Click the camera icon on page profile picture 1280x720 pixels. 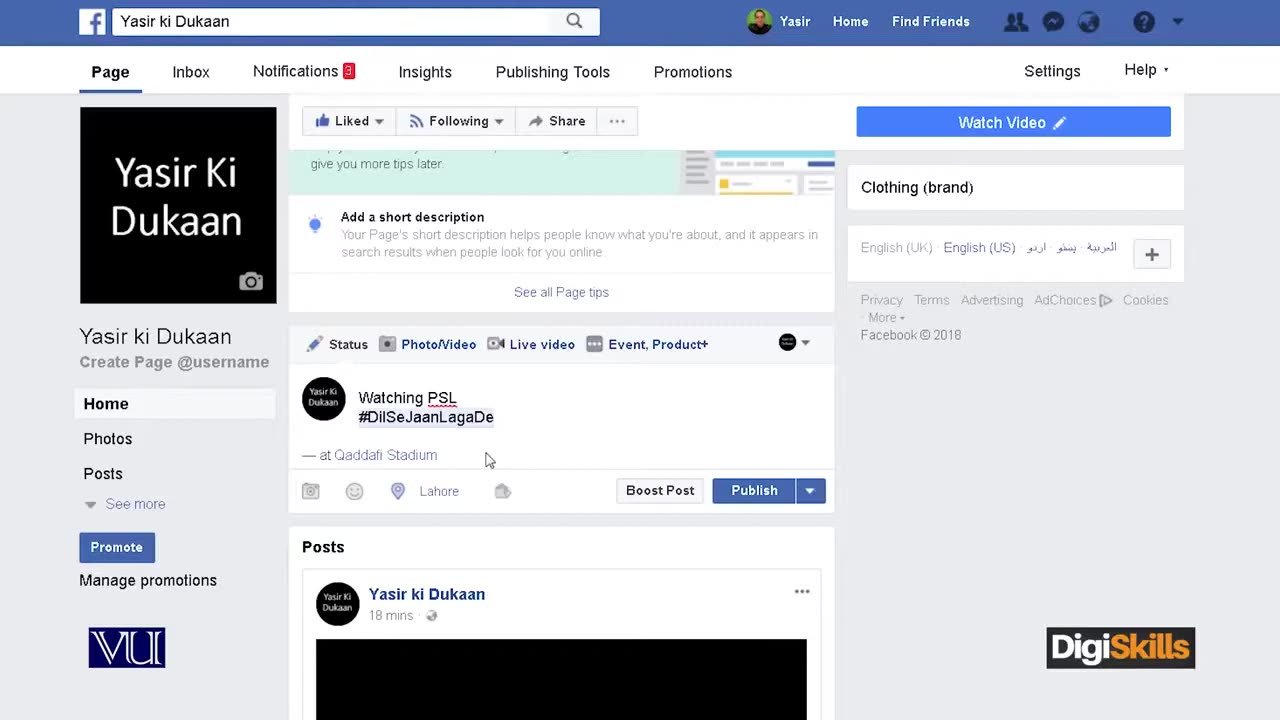(x=251, y=282)
